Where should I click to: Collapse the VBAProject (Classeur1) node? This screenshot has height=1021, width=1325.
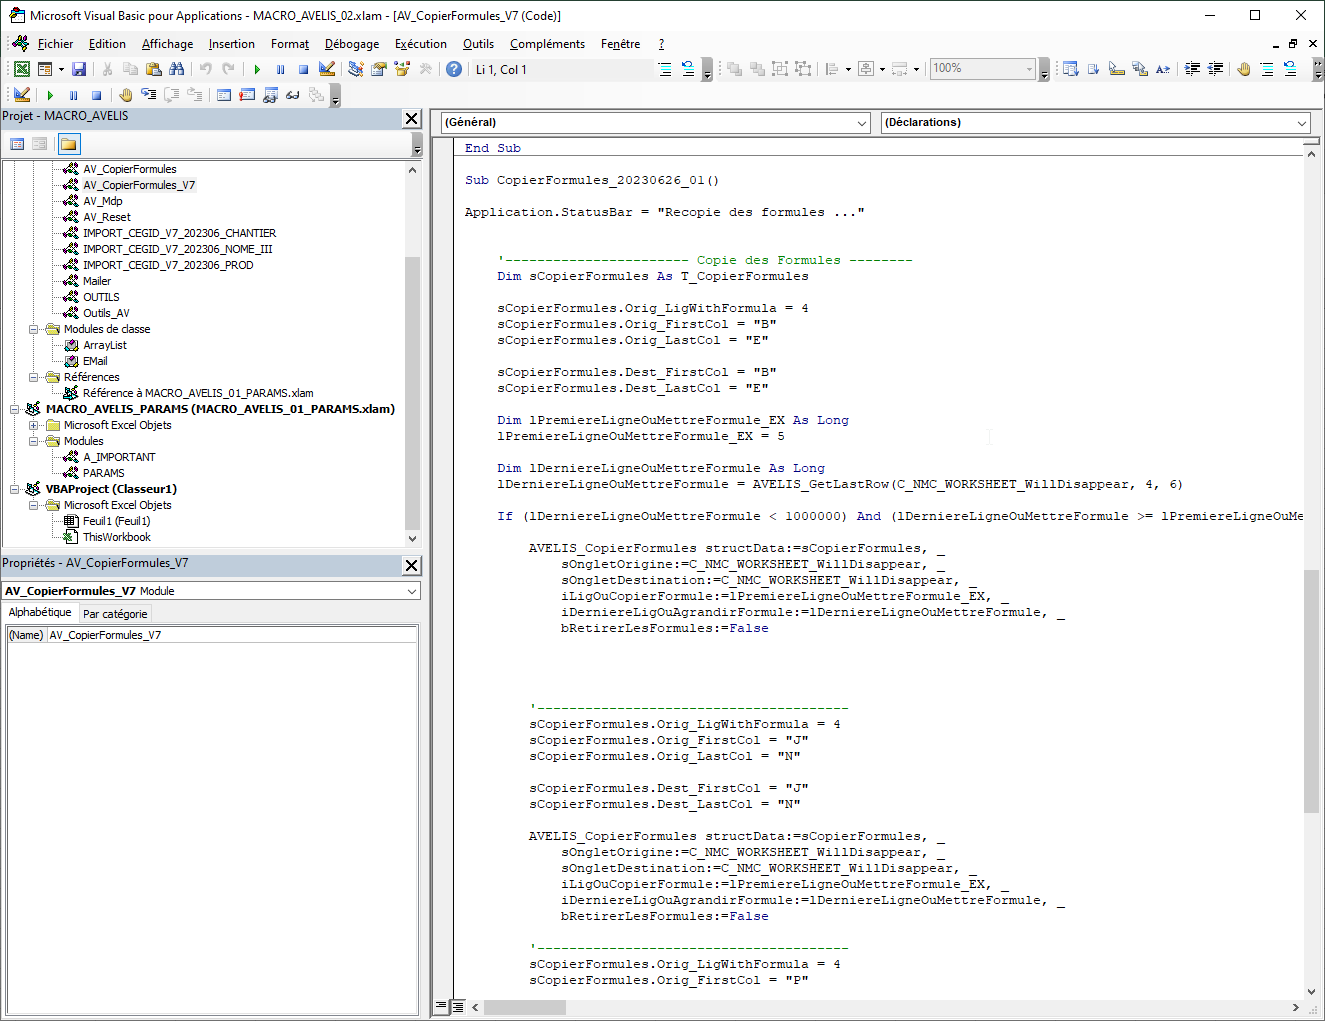pyautogui.click(x=14, y=489)
